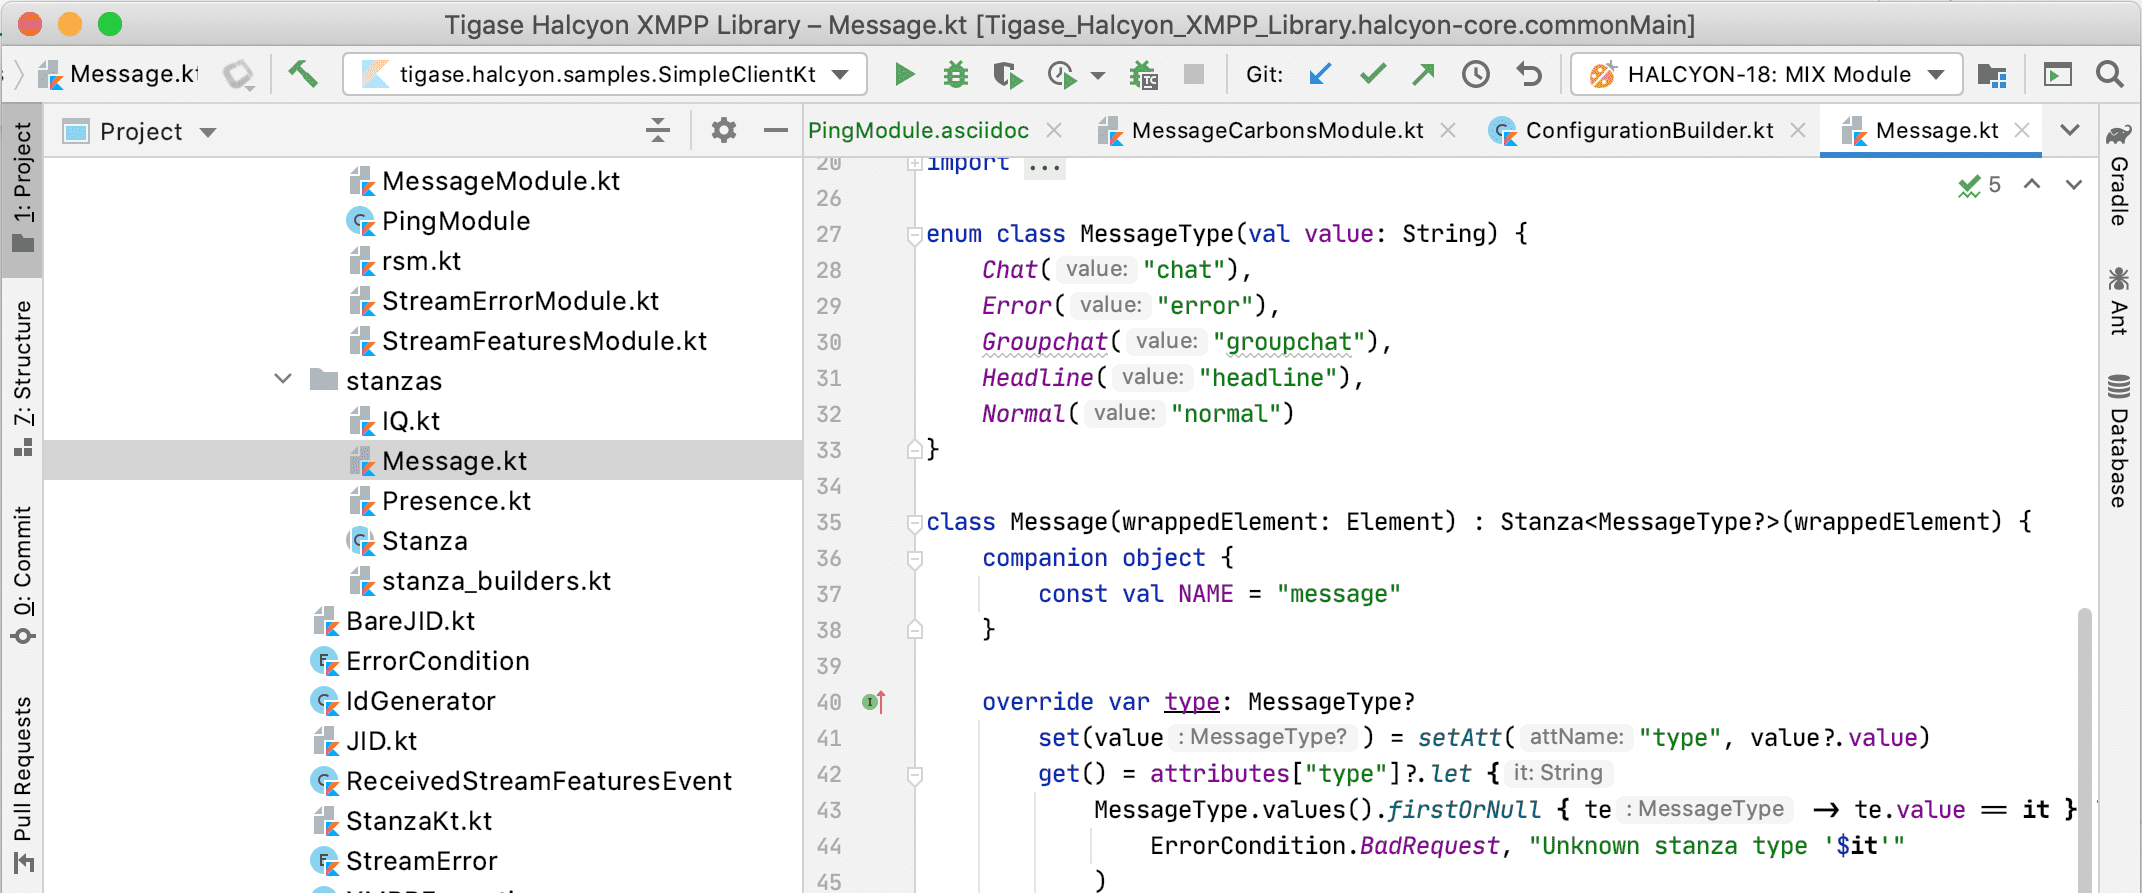2142x893 pixels.
Task: Click the green Run button
Action: [x=904, y=74]
